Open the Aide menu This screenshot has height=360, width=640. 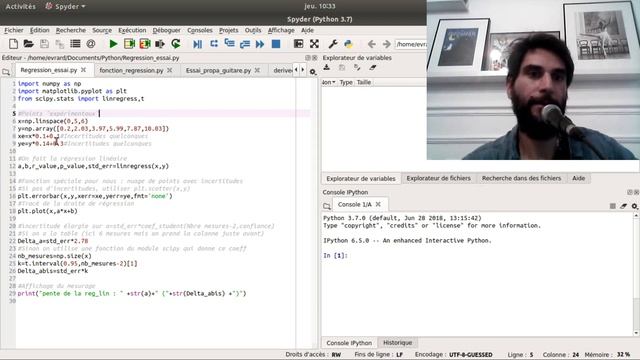(307, 30)
